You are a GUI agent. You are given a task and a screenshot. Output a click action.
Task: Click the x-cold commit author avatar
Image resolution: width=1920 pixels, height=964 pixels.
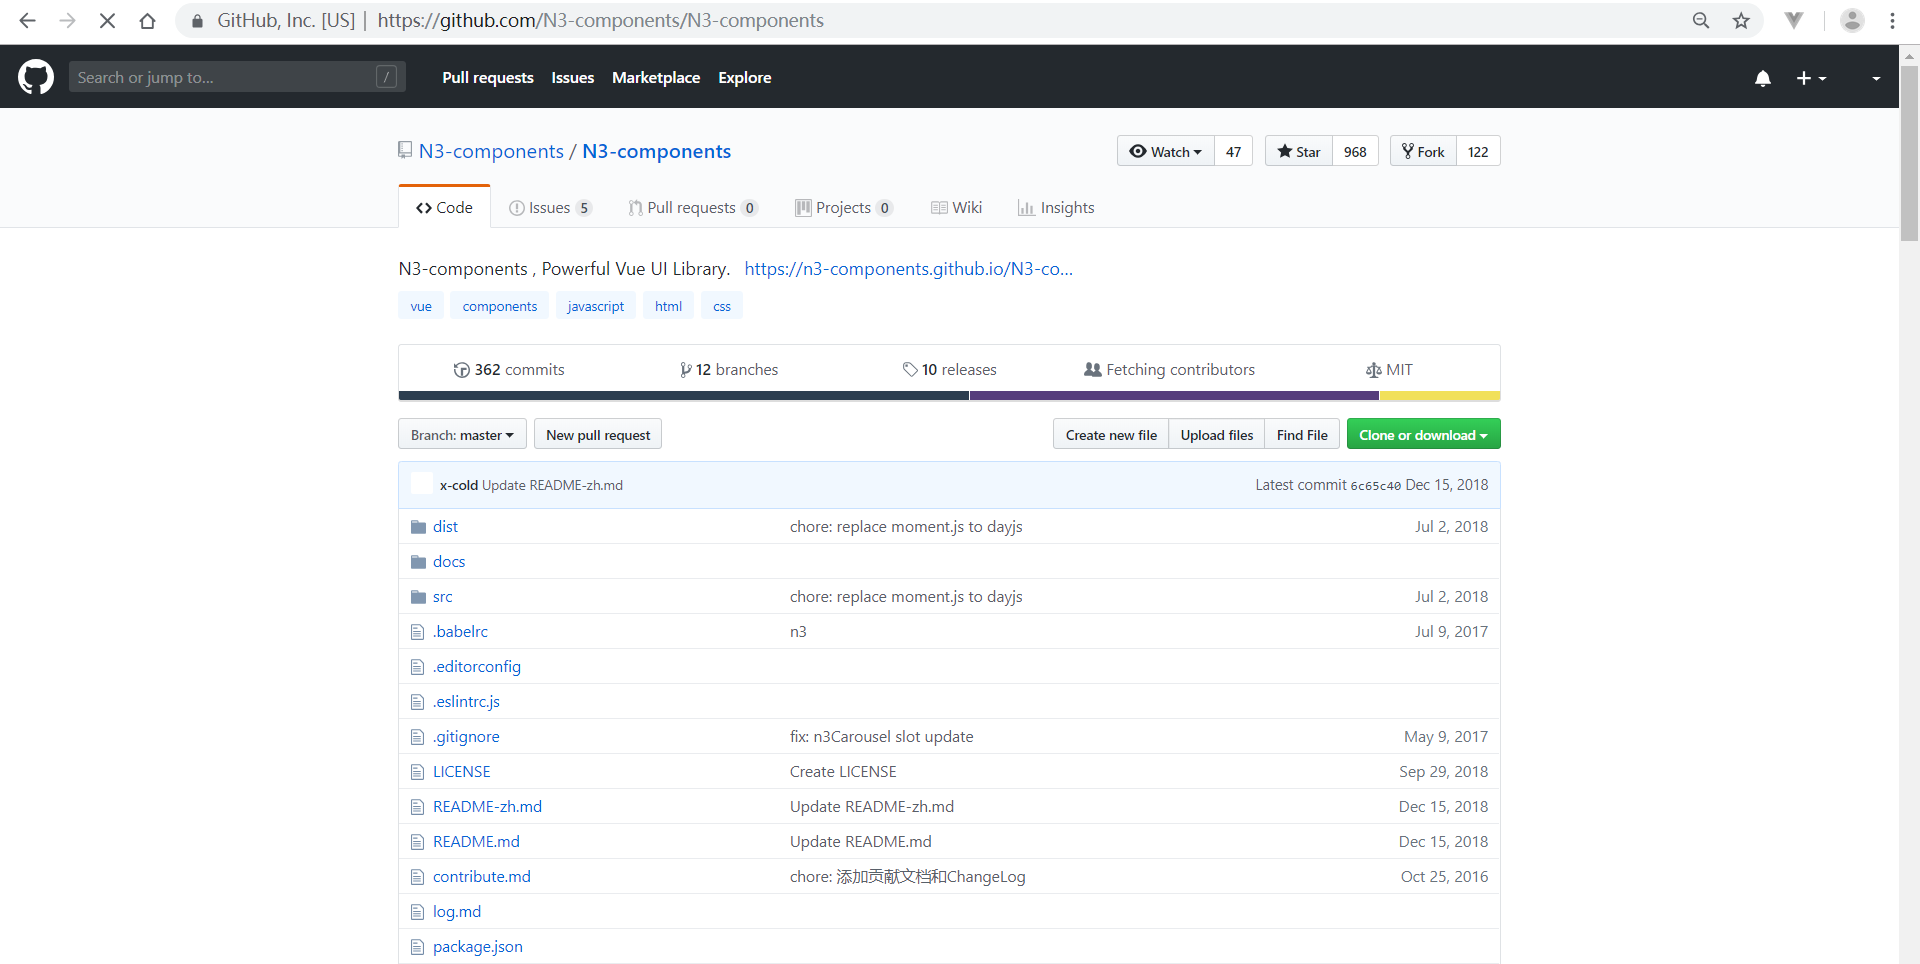coord(422,484)
